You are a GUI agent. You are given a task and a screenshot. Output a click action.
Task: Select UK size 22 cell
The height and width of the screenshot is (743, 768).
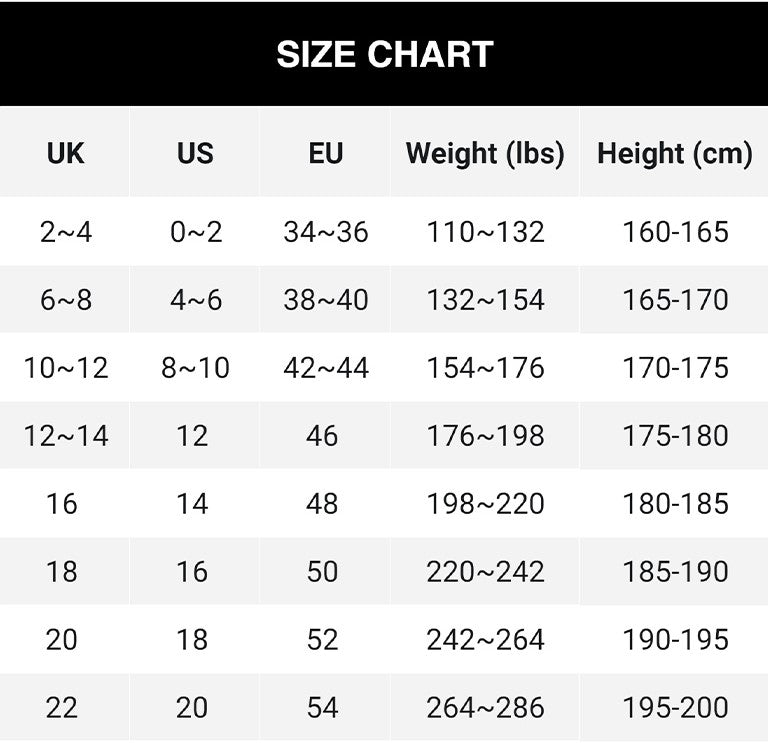pos(62,708)
